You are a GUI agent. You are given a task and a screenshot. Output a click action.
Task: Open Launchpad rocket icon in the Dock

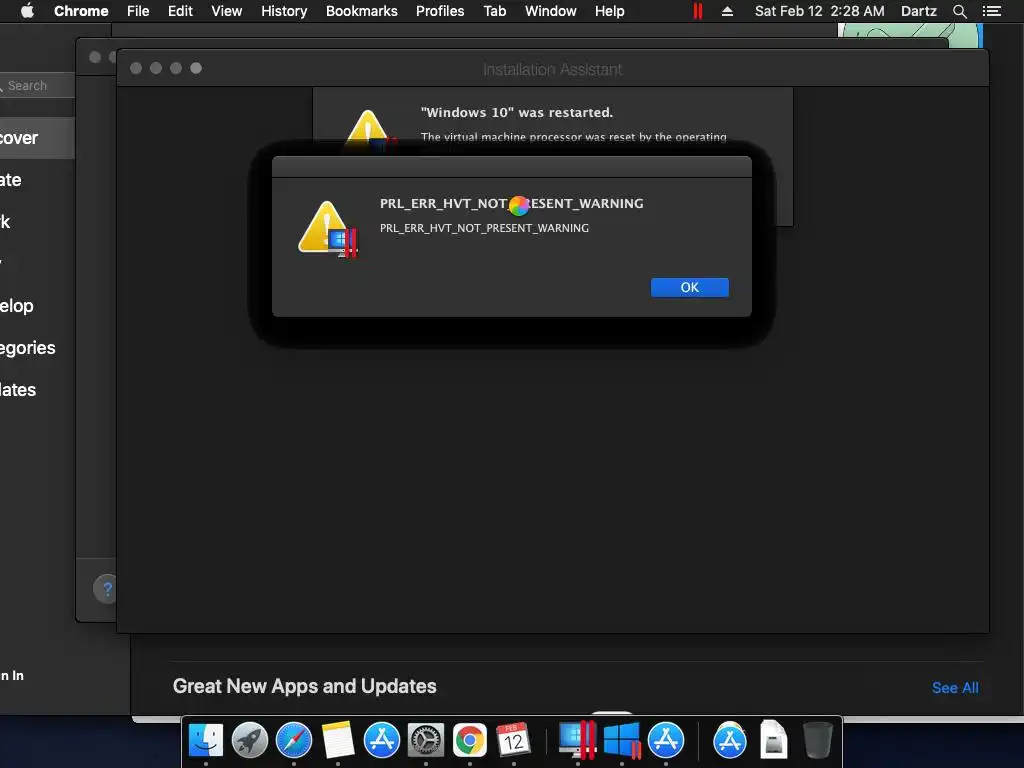click(249, 740)
